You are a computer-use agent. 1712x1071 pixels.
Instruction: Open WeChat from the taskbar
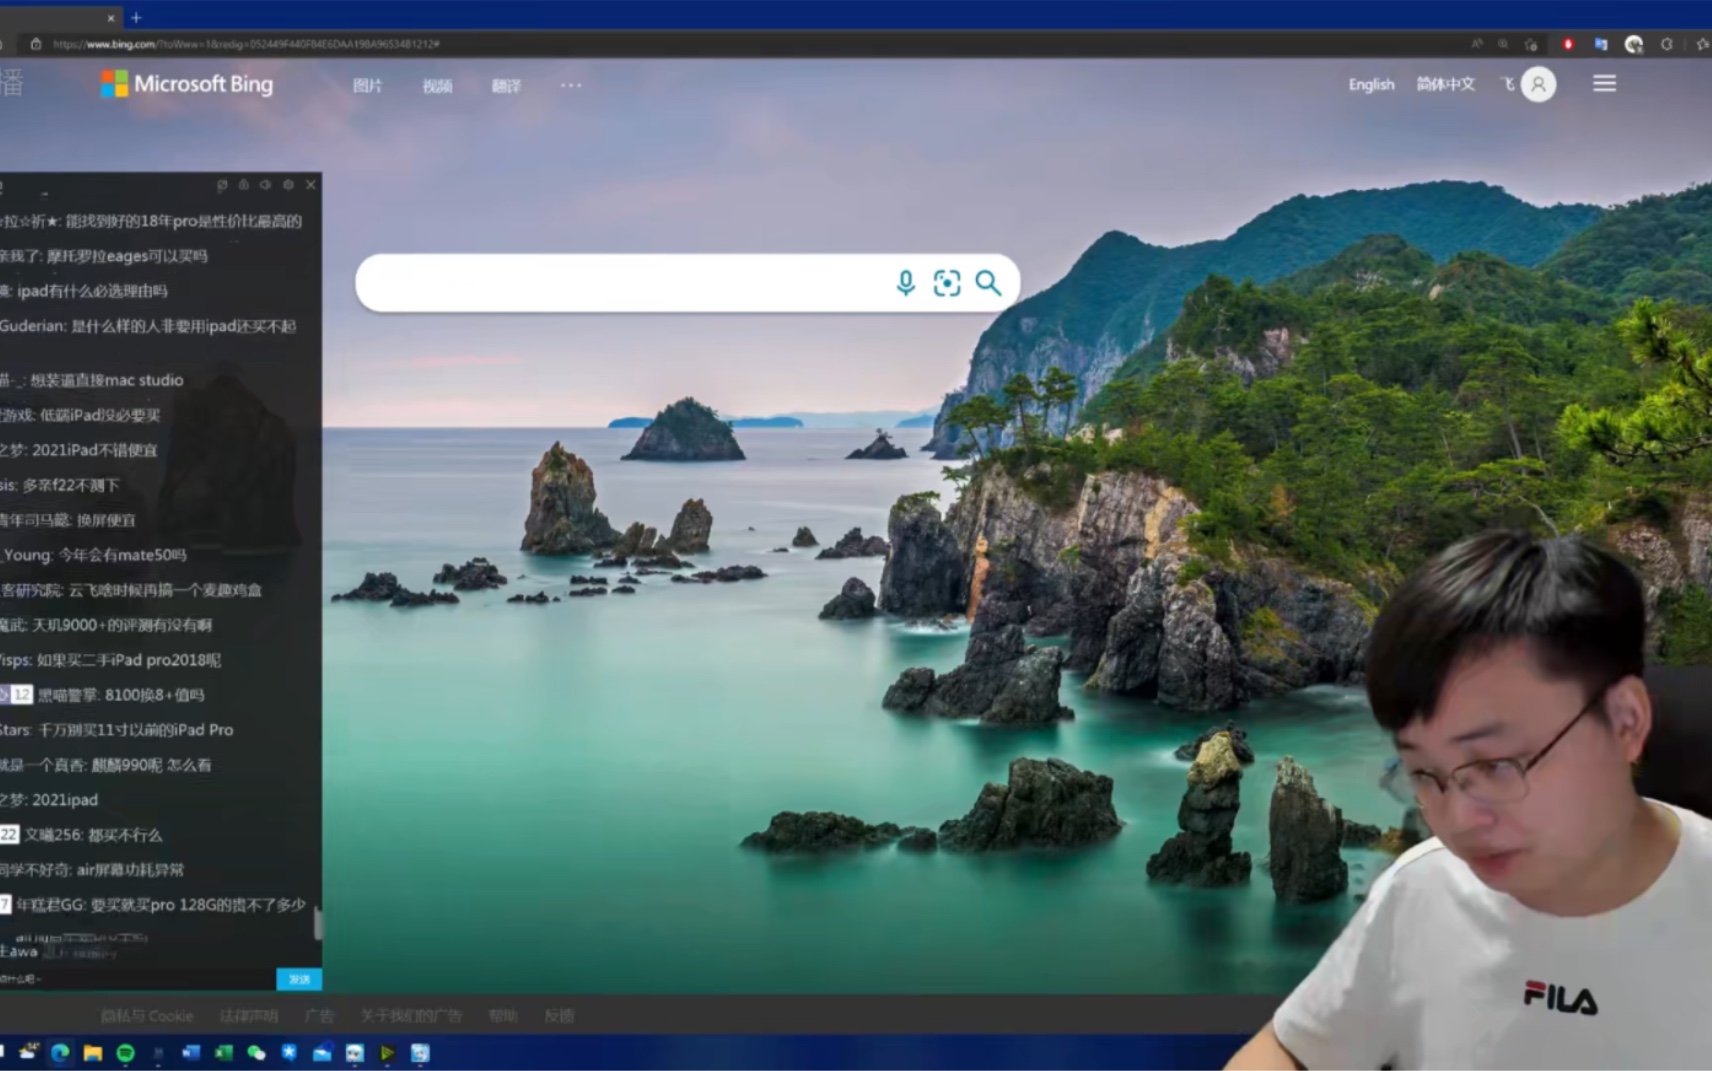coord(256,1052)
